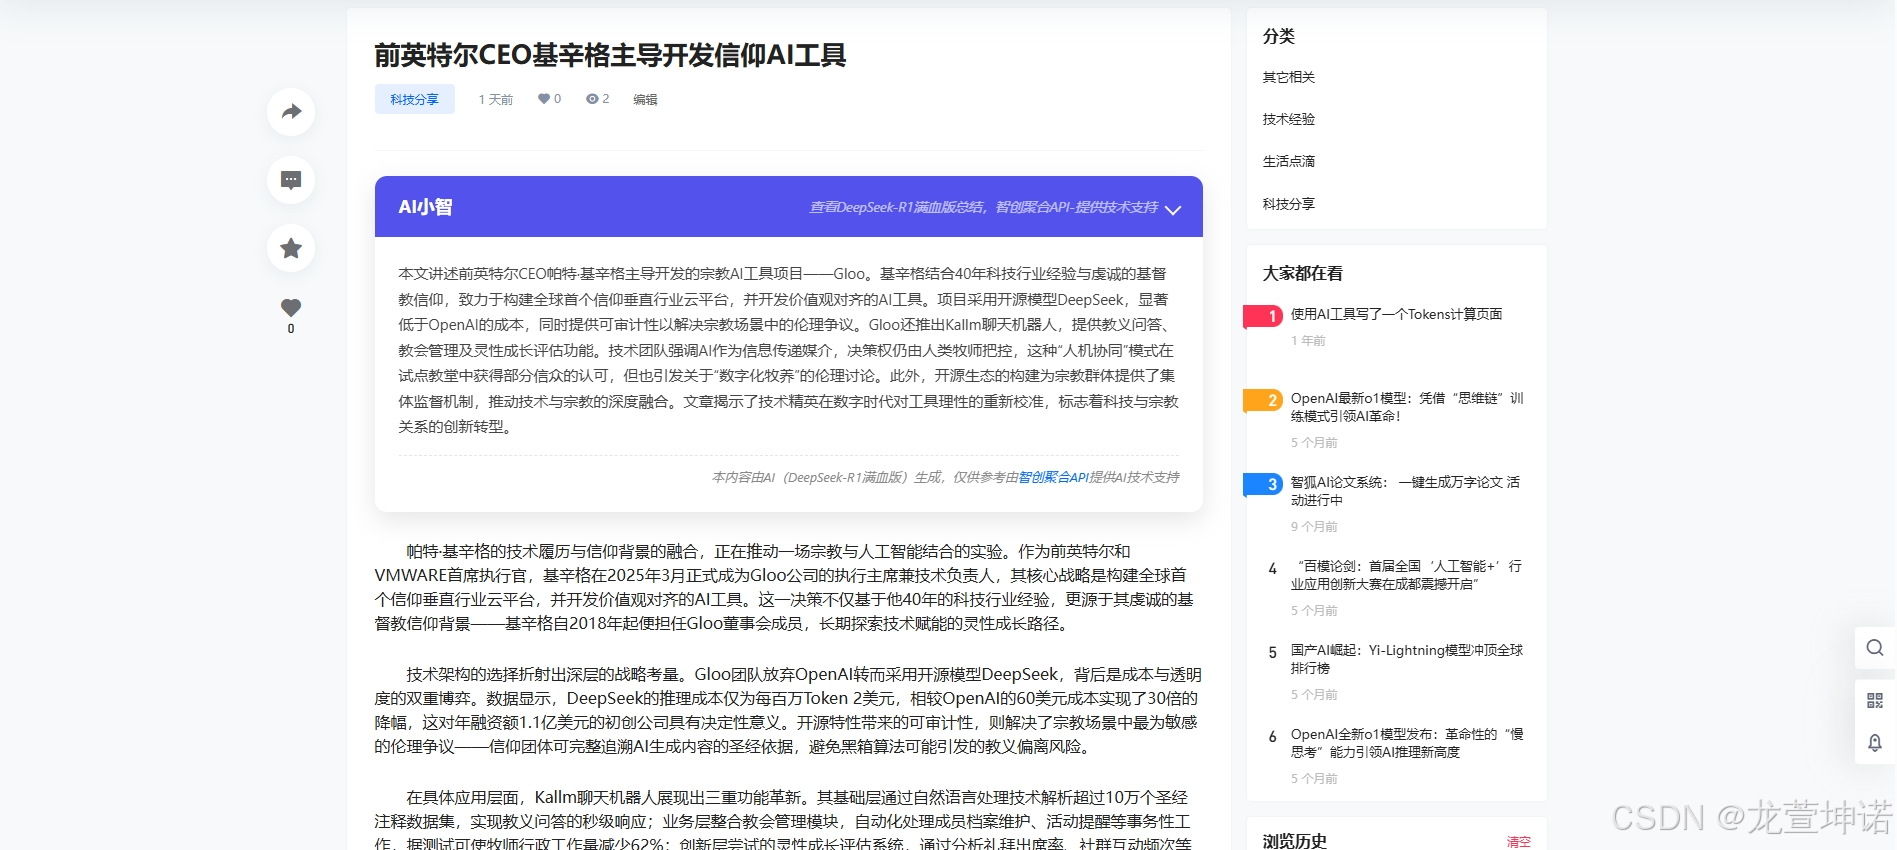Favorite the article with star icon
1897x850 pixels.
[291, 248]
